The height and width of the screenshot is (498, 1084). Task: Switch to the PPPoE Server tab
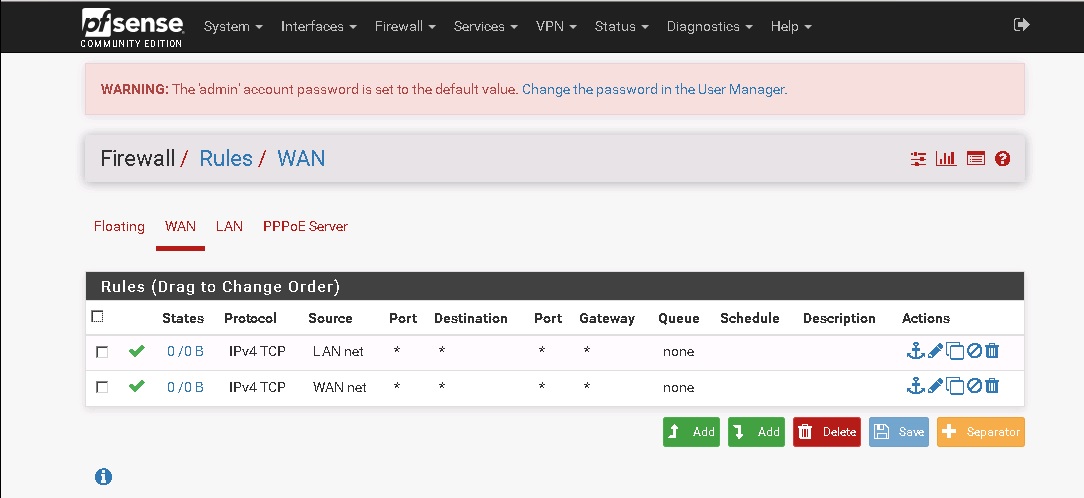click(x=305, y=226)
